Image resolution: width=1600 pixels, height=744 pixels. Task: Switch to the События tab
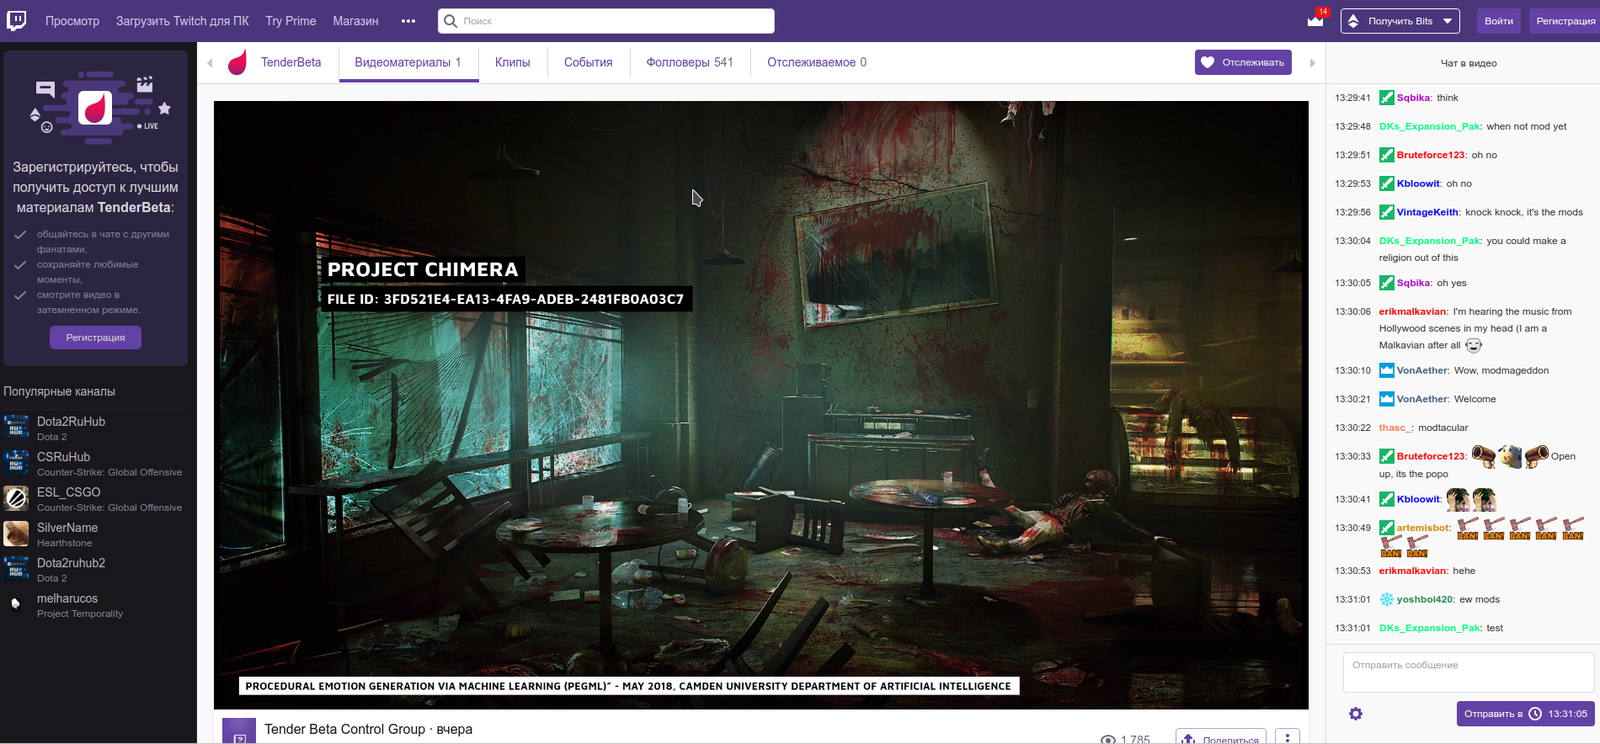coord(588,62)
